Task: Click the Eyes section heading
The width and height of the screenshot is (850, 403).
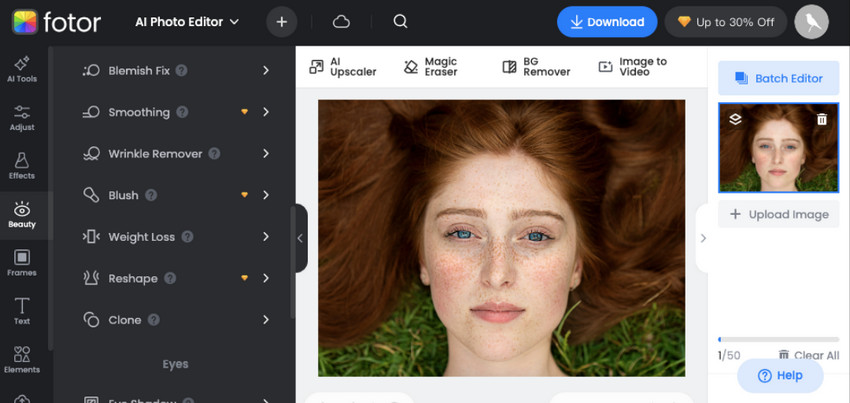Action: [176, 364]
